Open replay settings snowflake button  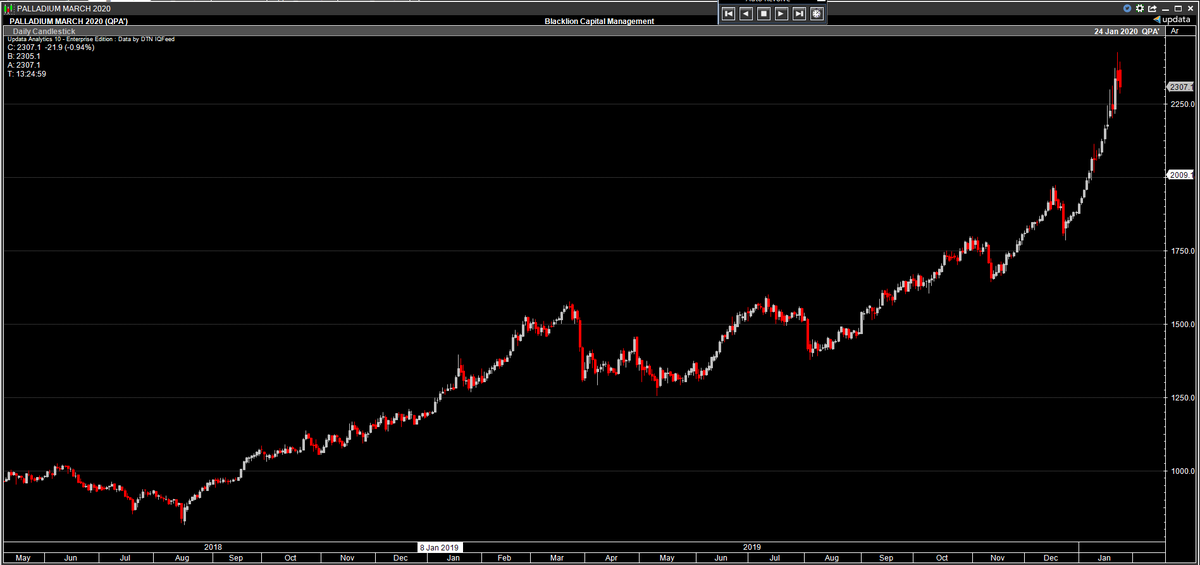(x=817, y=13)
